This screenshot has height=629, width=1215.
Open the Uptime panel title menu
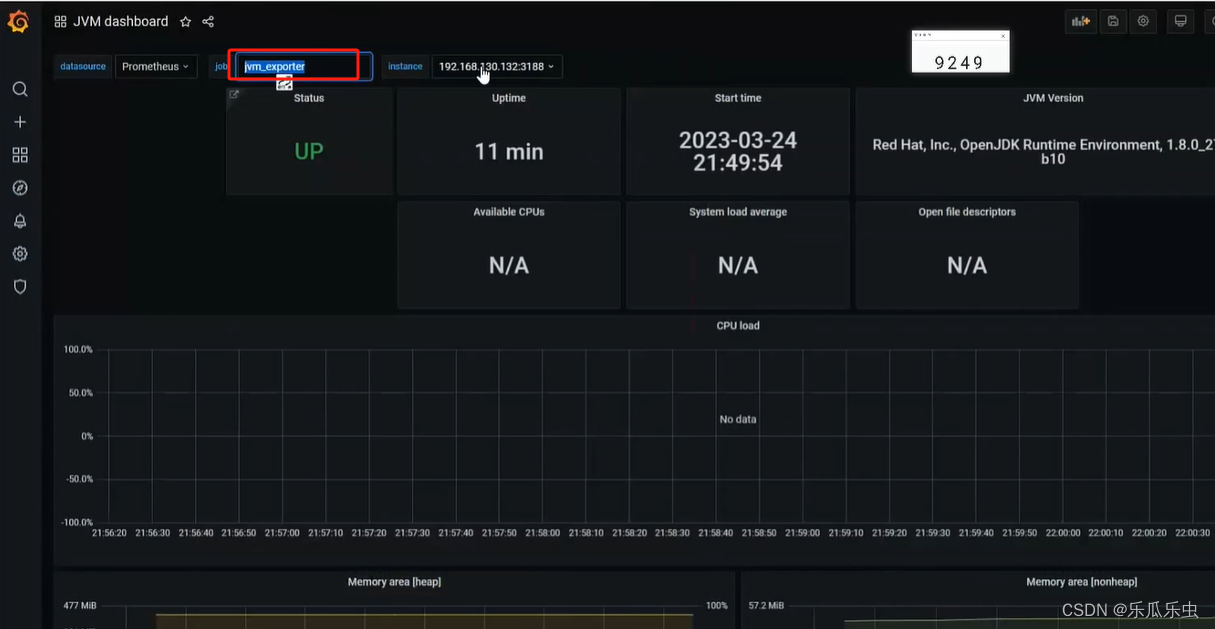pyautogui.click(x=509, y=98)
